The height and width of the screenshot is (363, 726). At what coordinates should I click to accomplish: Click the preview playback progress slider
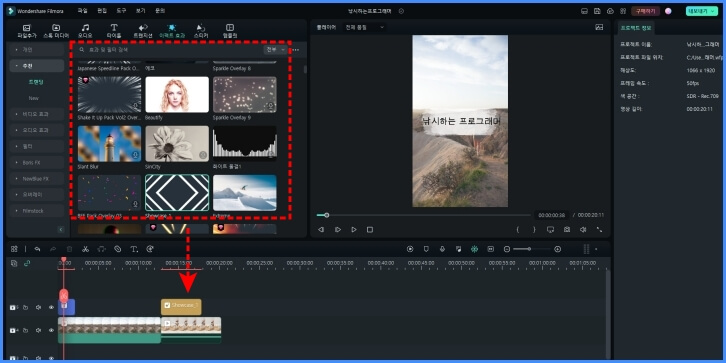click(x=423, y=215)
